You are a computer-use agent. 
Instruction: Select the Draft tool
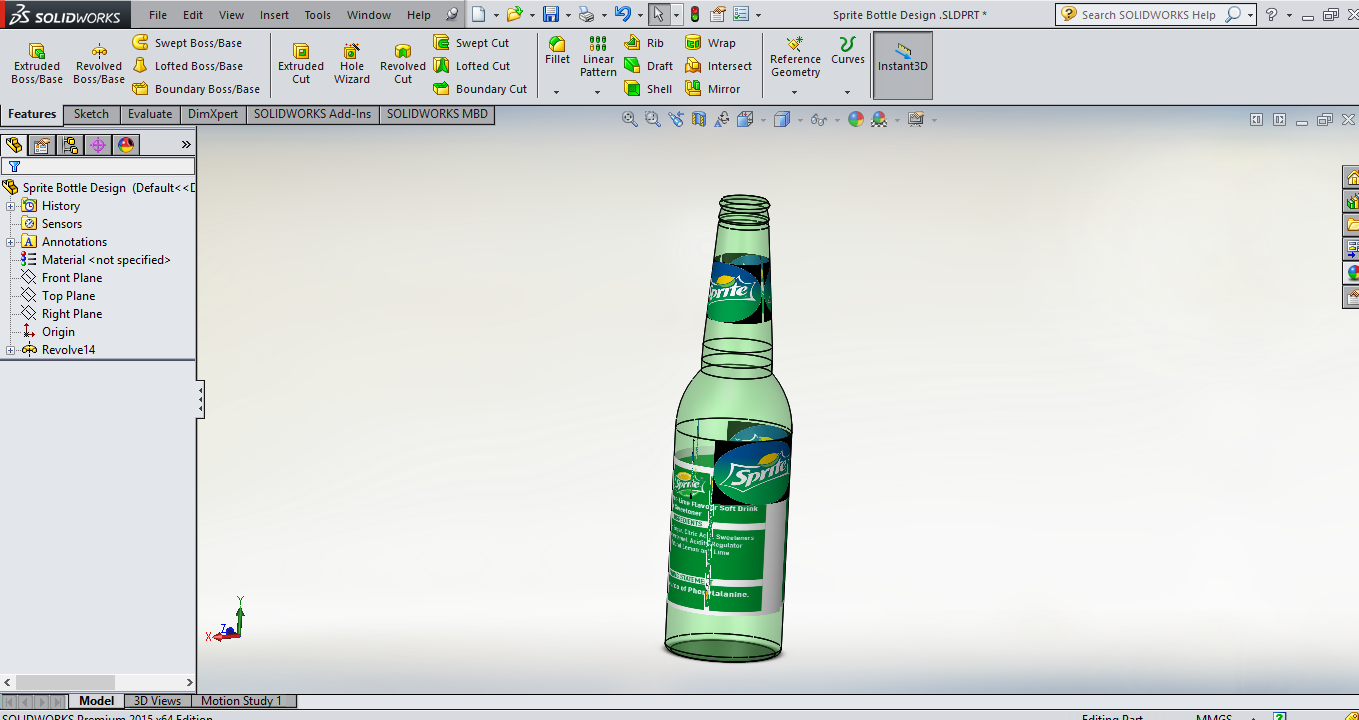[648, 66]
